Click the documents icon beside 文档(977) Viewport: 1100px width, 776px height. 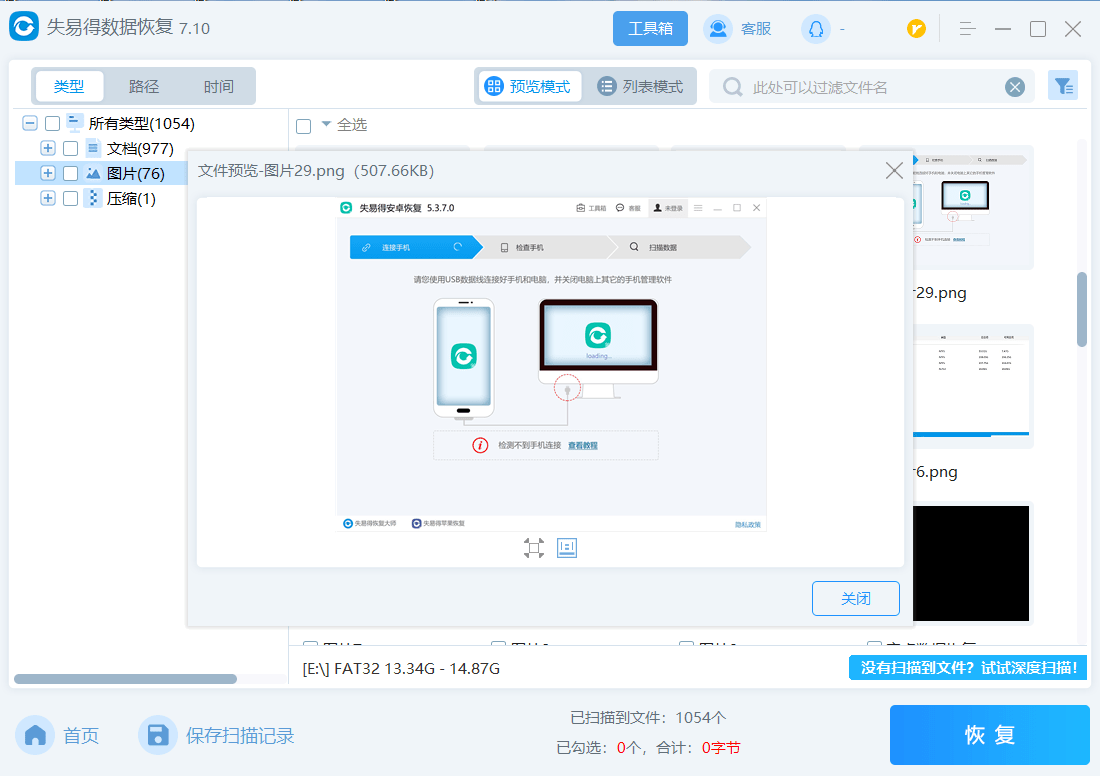pyautogui.click(x=93, y=148)
